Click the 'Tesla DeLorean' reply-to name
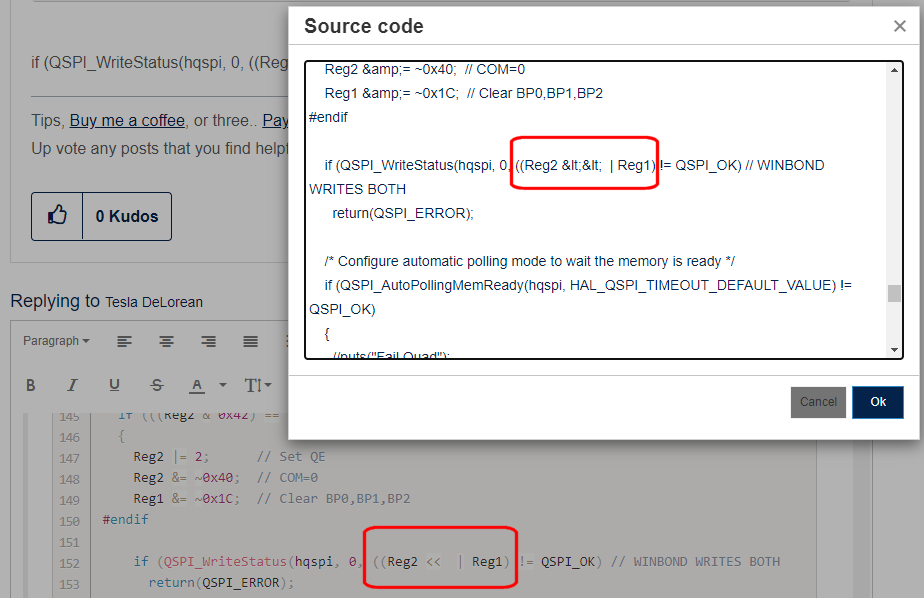Viewport: 924px width, 598px height. [154, 302]
